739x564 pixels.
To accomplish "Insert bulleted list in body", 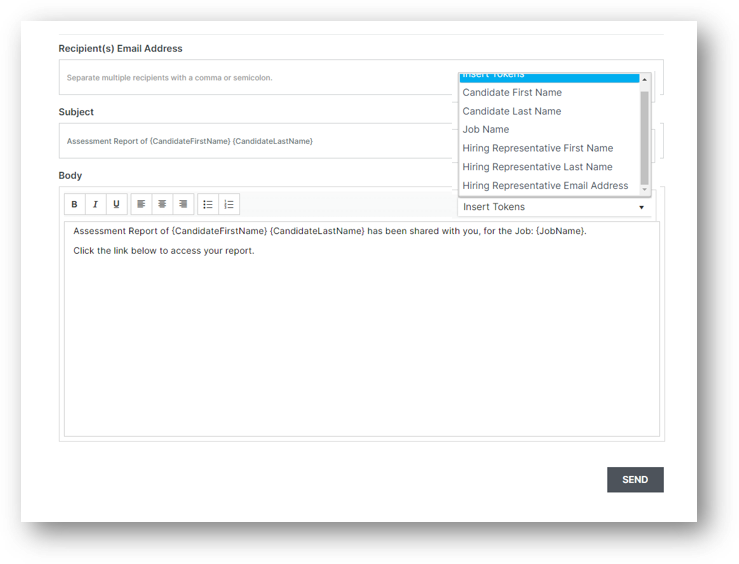I will click(x=208, y=204).
